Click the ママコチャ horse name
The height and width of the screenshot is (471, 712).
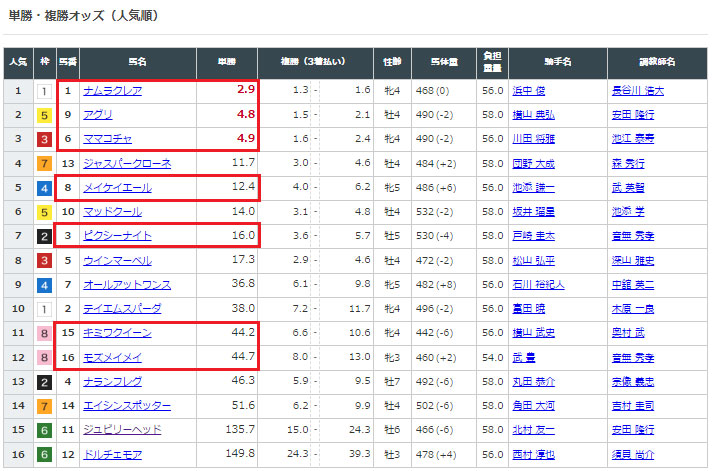[x=107, y=139]
